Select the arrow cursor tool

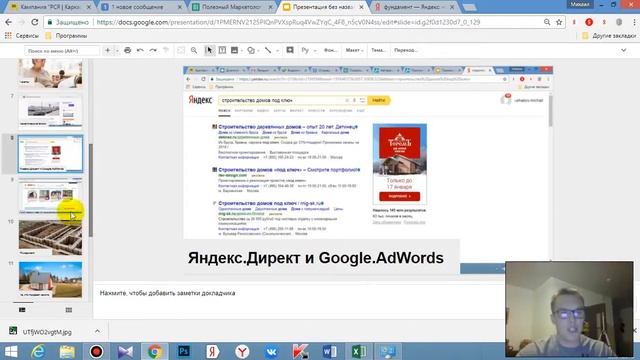point(209,50)
